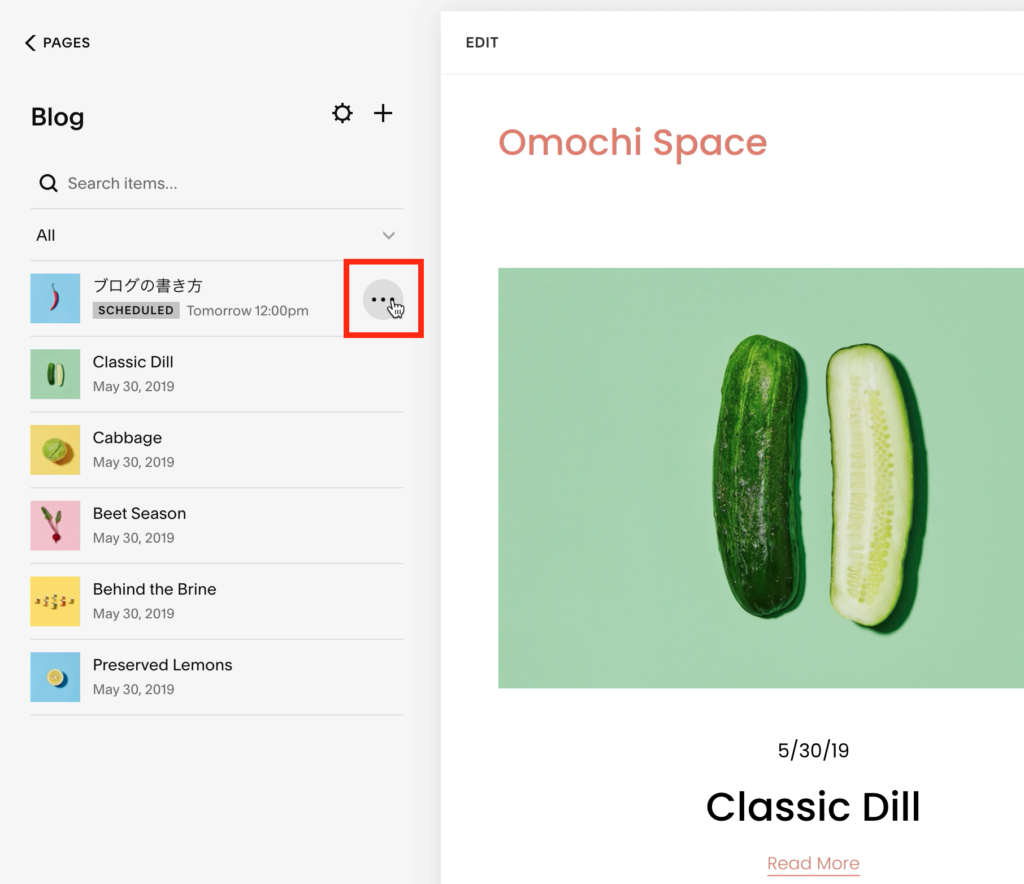This screenshot has height=884, width=1024.
Task: Click the large cucumber preview image
Action: point(761,478)
